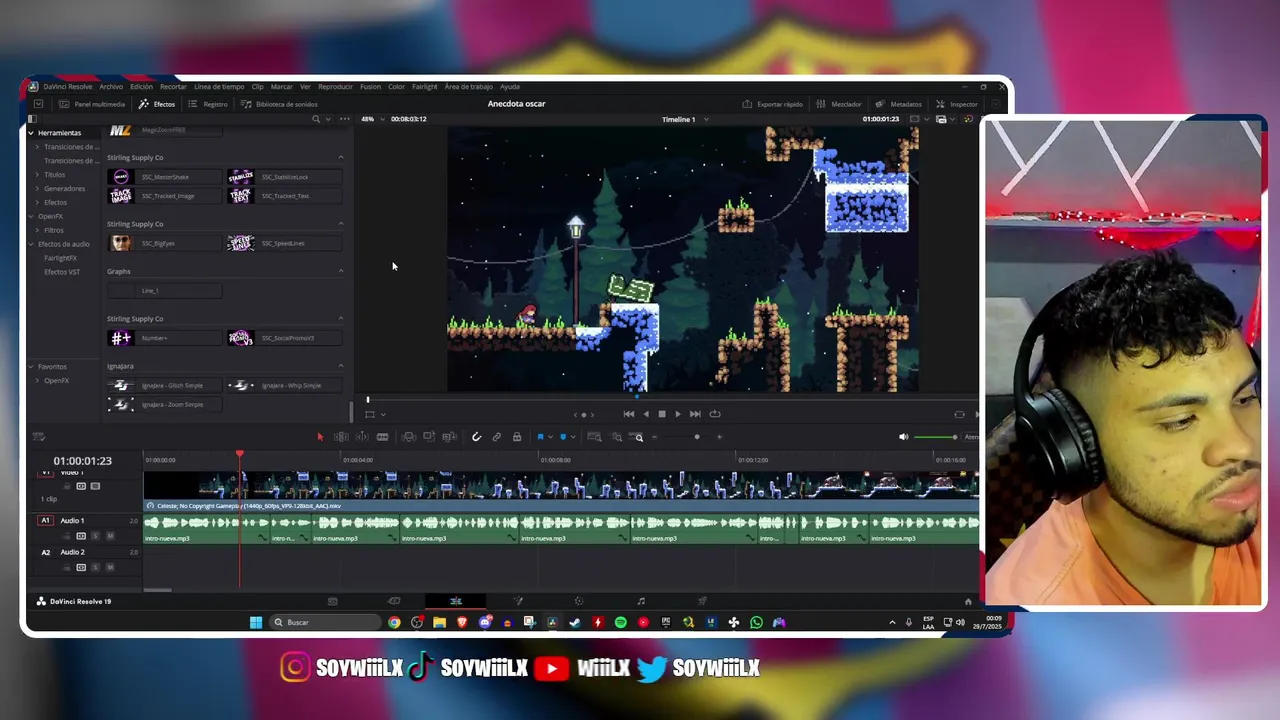Solo the Audio 2 track
Viewport: 1280px width, 720px height.
click(x=96, y=567)
